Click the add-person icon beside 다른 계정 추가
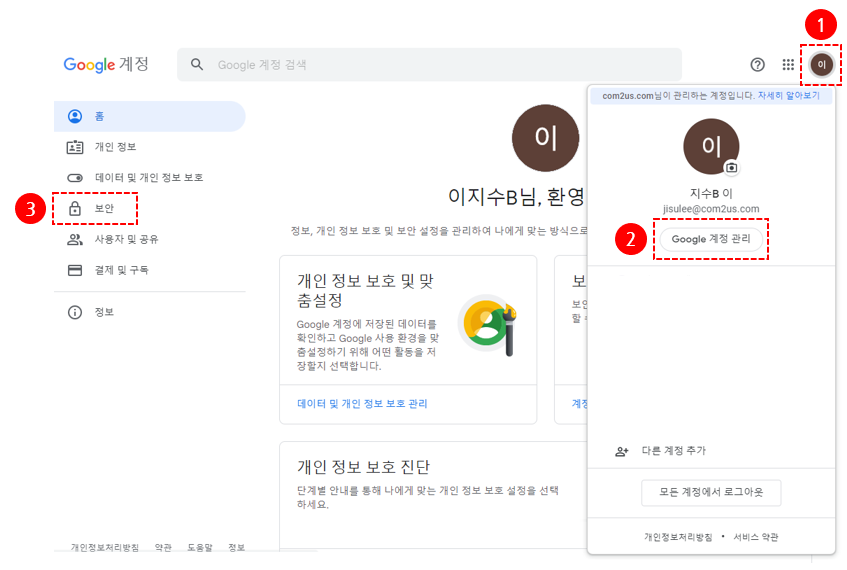Screen dimensions: 847x570 622,451
